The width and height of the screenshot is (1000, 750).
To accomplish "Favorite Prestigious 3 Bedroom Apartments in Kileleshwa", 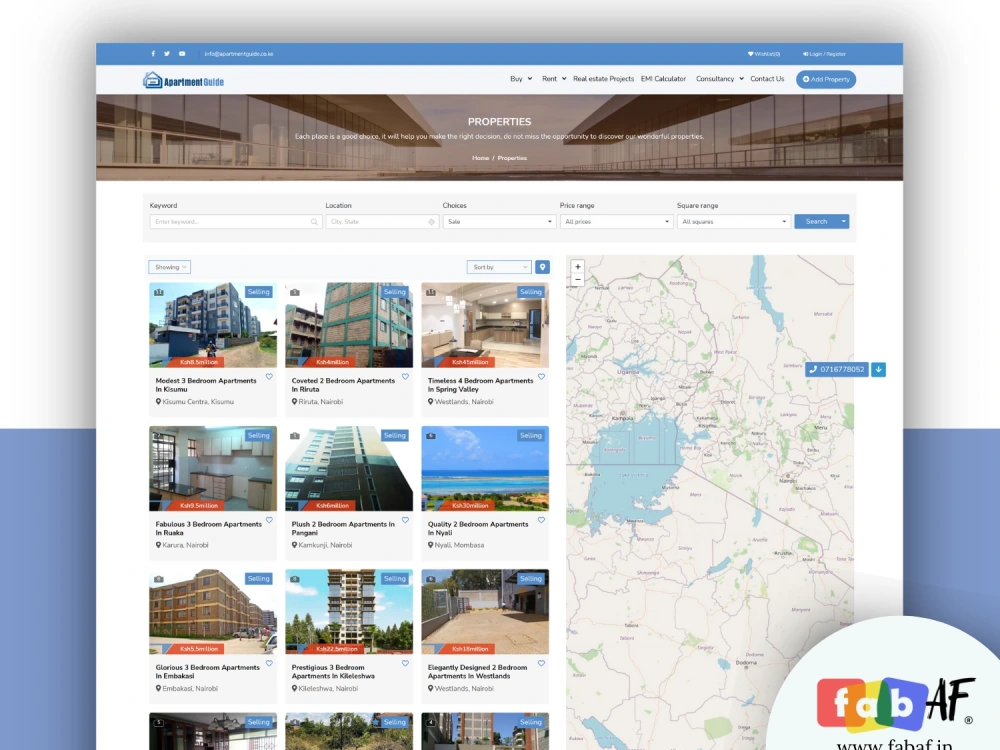I will 405,664.
